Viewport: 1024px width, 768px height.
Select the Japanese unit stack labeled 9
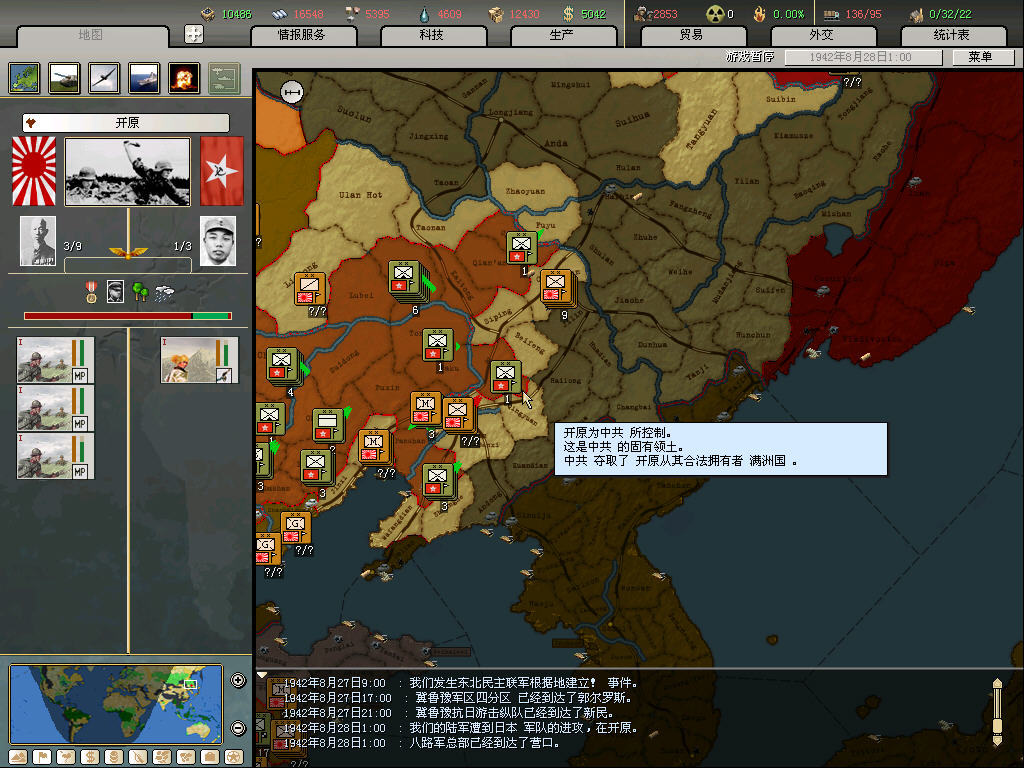pos(557,288)
